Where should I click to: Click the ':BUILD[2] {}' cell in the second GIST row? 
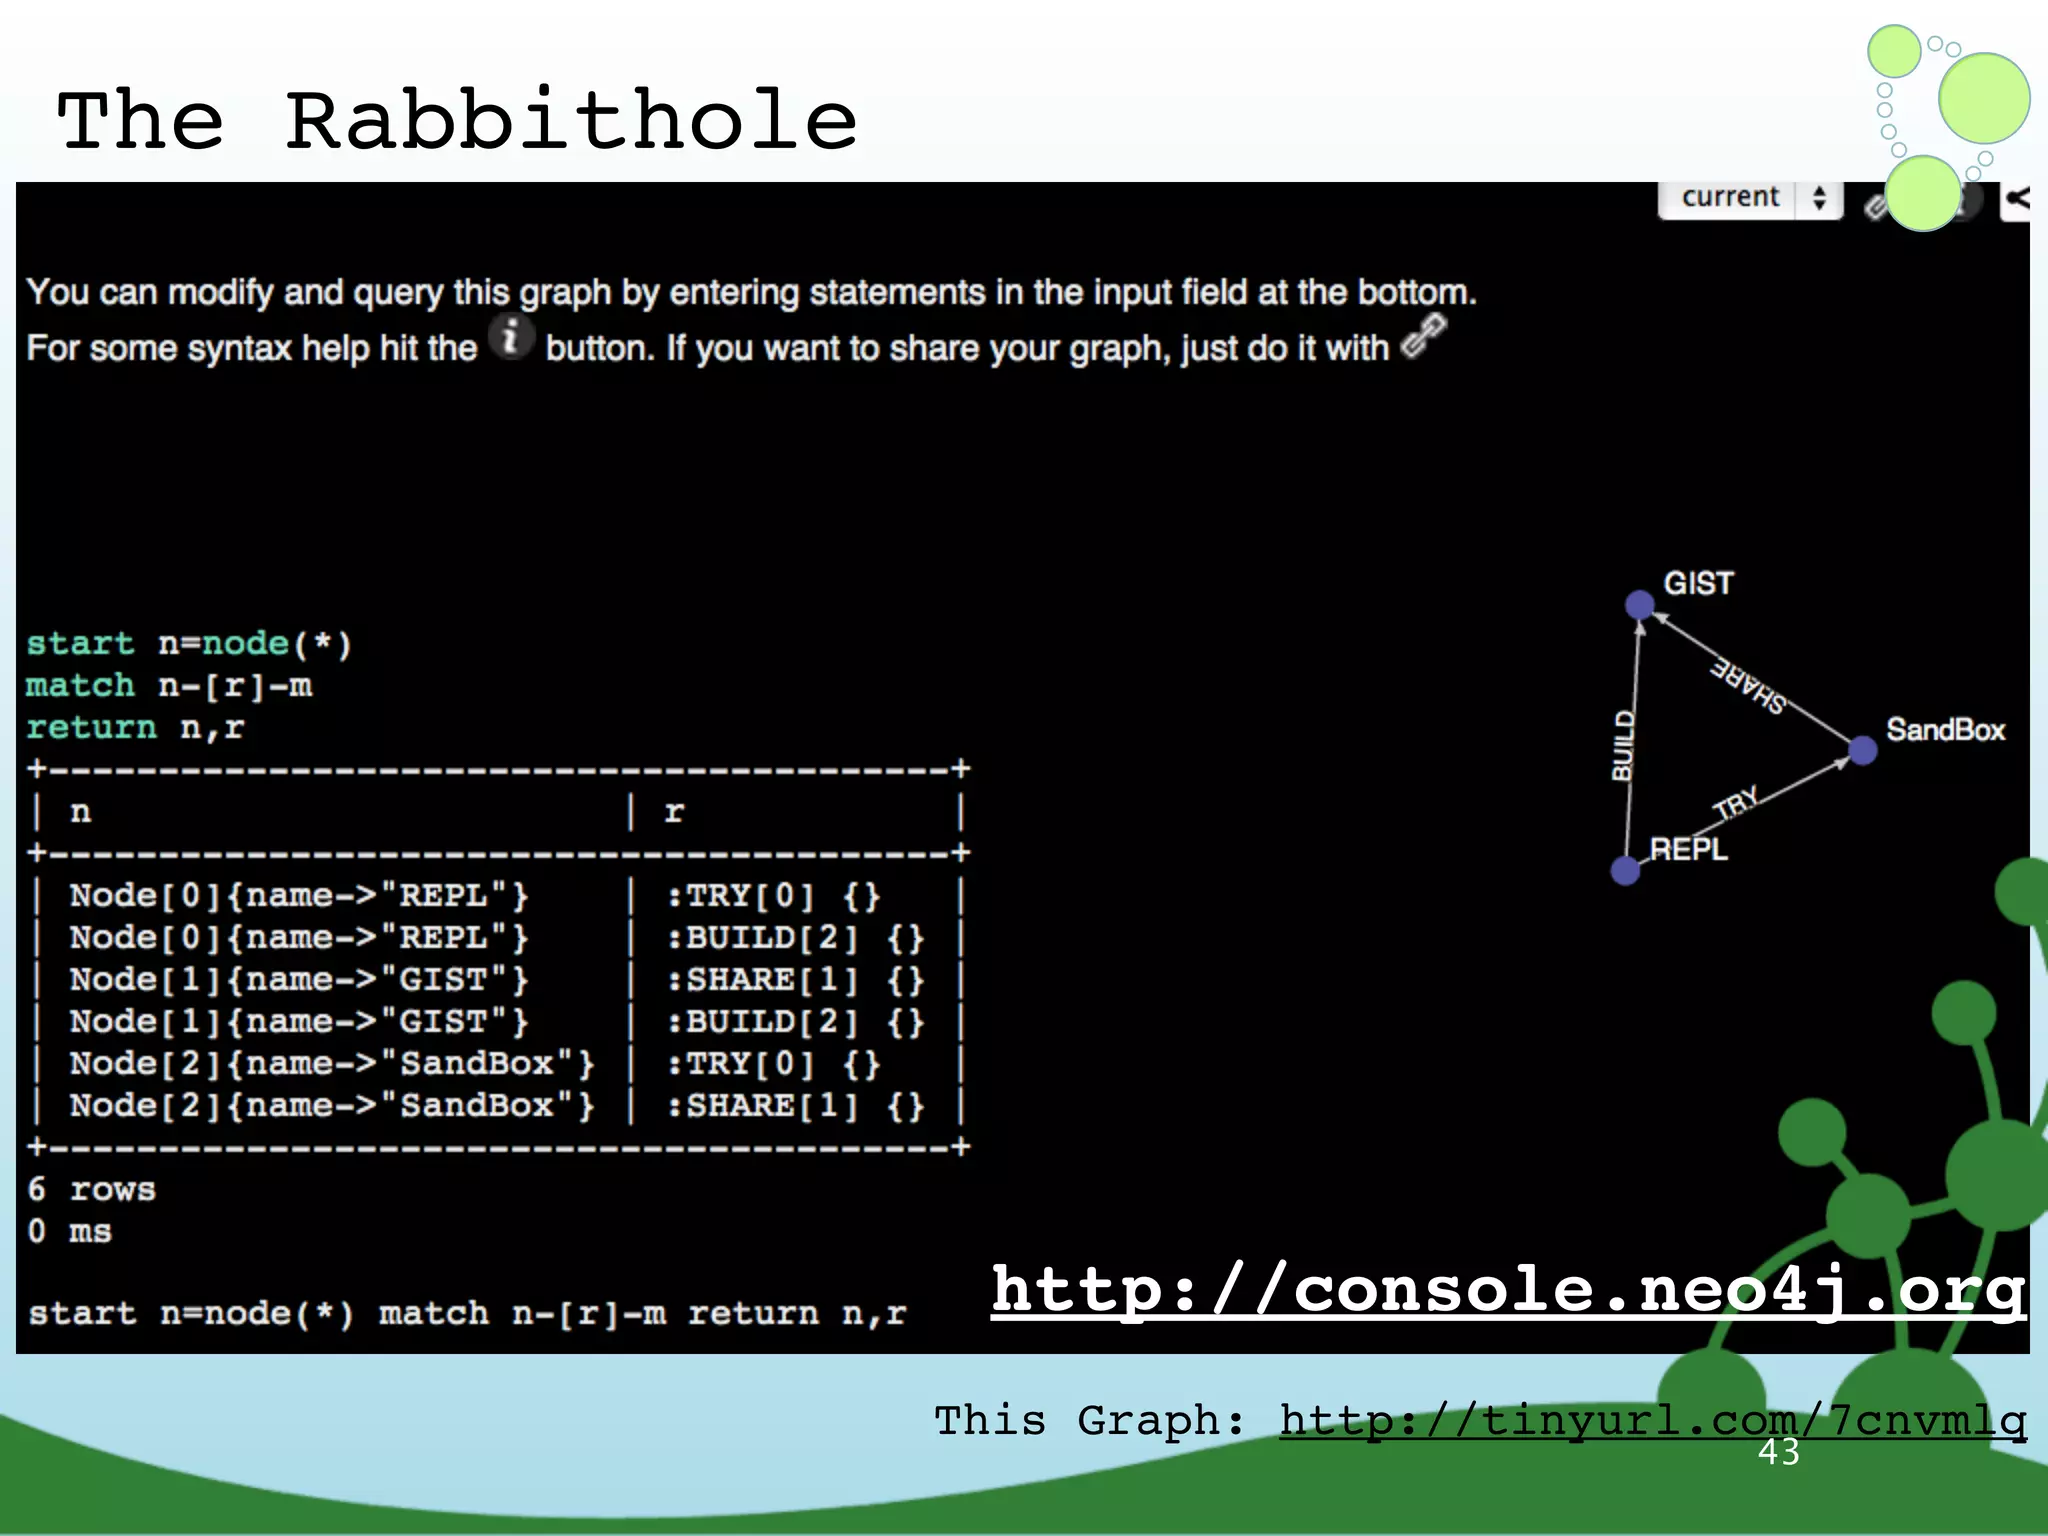pyautogui.click(x=796, y=1022)
